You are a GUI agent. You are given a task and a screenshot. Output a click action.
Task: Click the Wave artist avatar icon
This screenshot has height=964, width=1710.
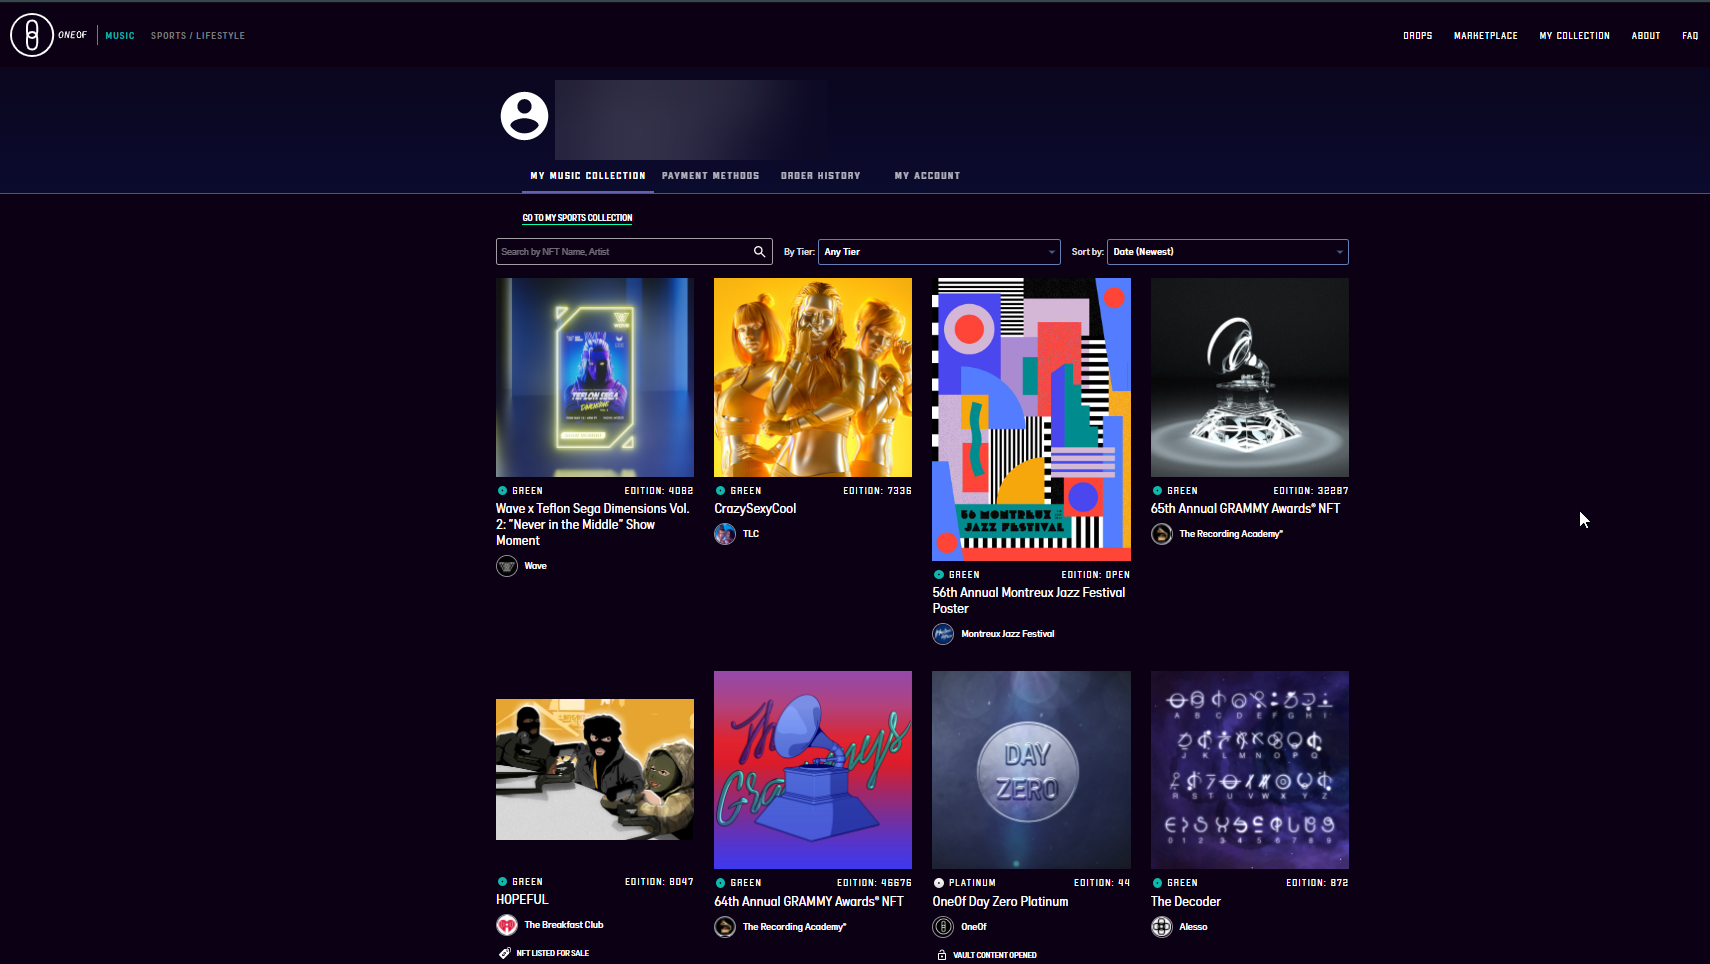point(507,566)
